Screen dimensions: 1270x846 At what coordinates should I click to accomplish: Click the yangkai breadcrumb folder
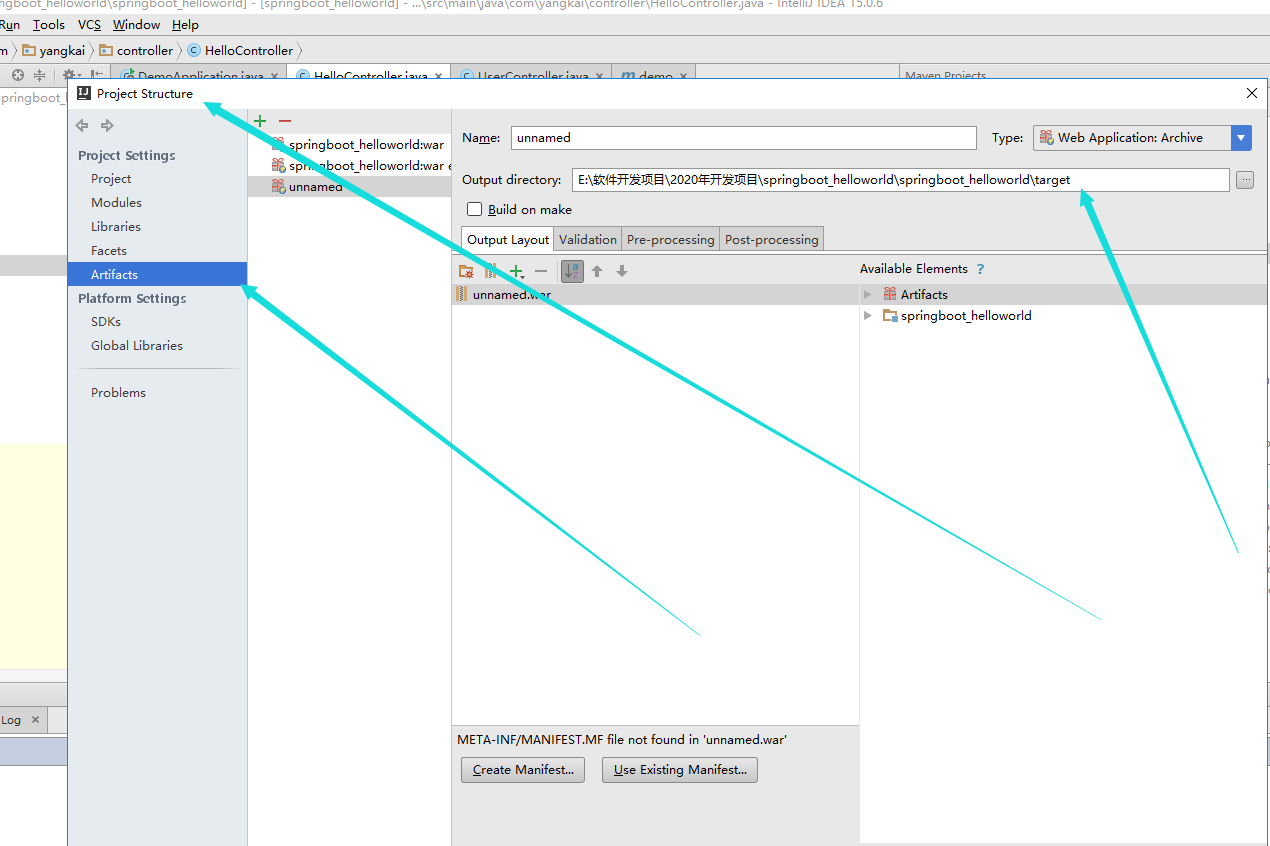pyautogui.click(x=54, y=50)
